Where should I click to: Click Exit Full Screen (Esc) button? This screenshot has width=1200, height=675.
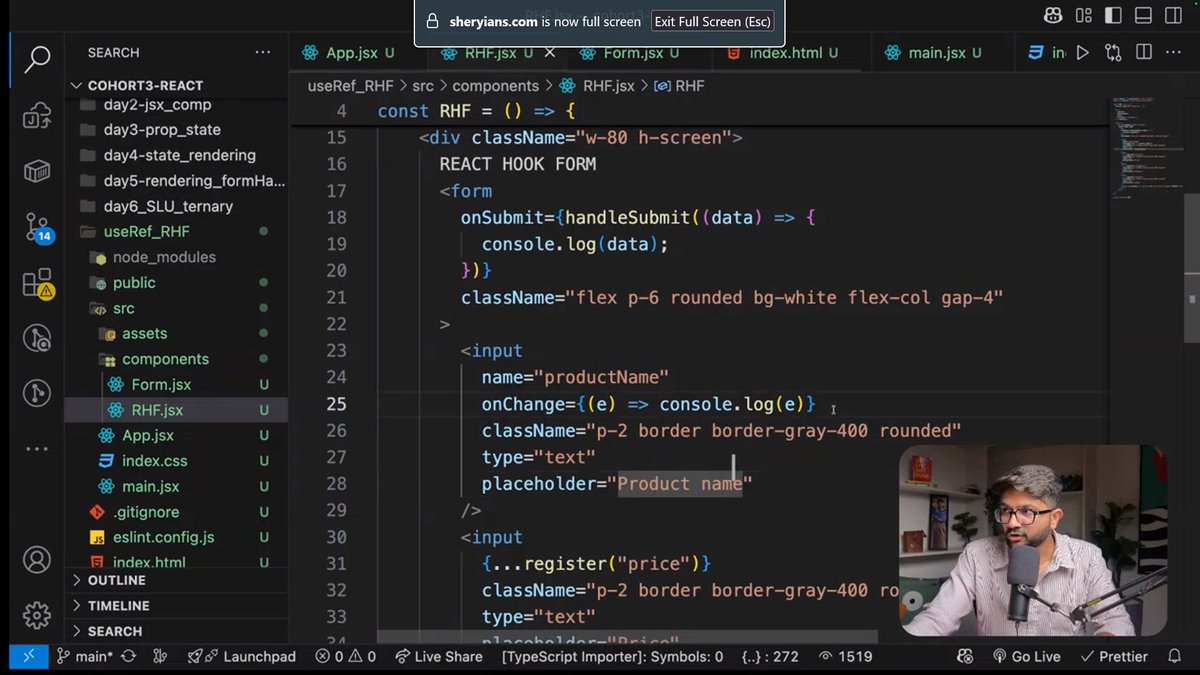coord(711,21)
